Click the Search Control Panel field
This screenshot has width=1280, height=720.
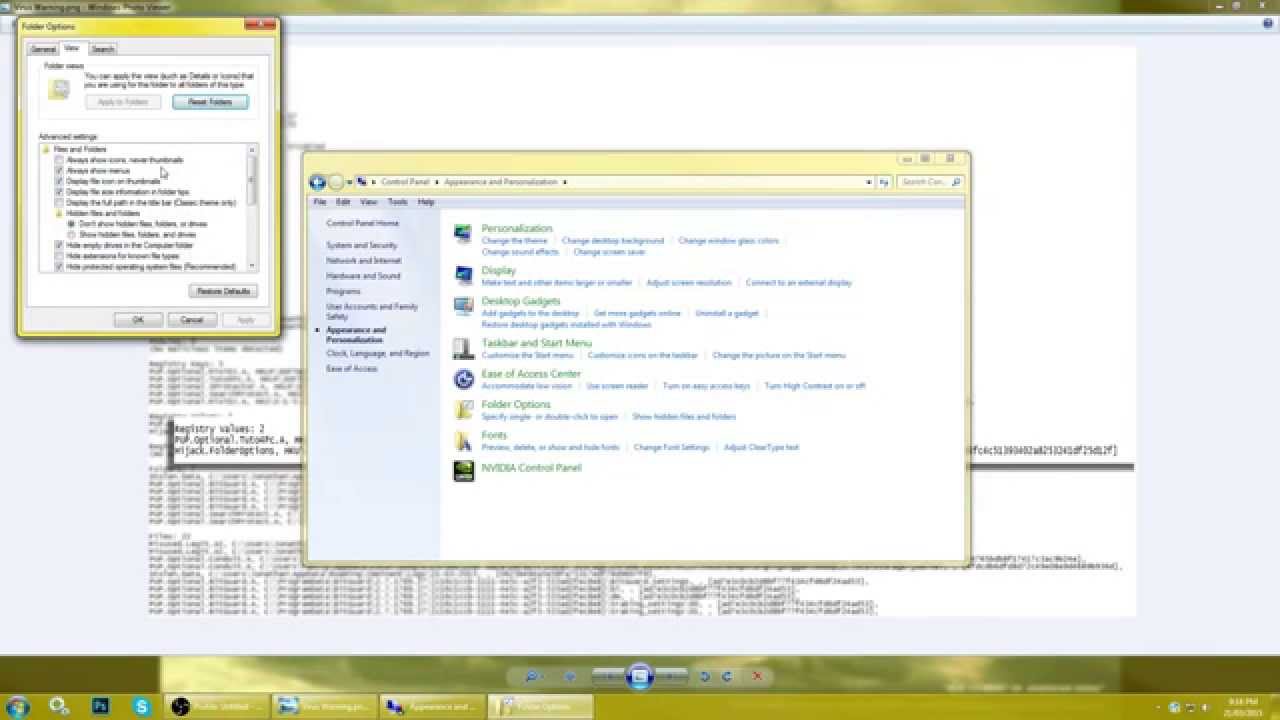point(930,182)
